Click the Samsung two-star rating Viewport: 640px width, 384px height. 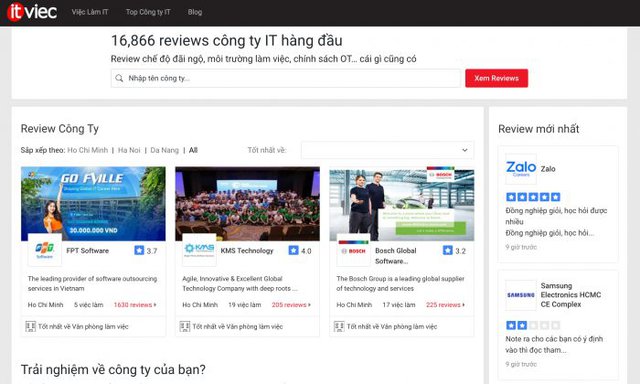tap(533, 325)
